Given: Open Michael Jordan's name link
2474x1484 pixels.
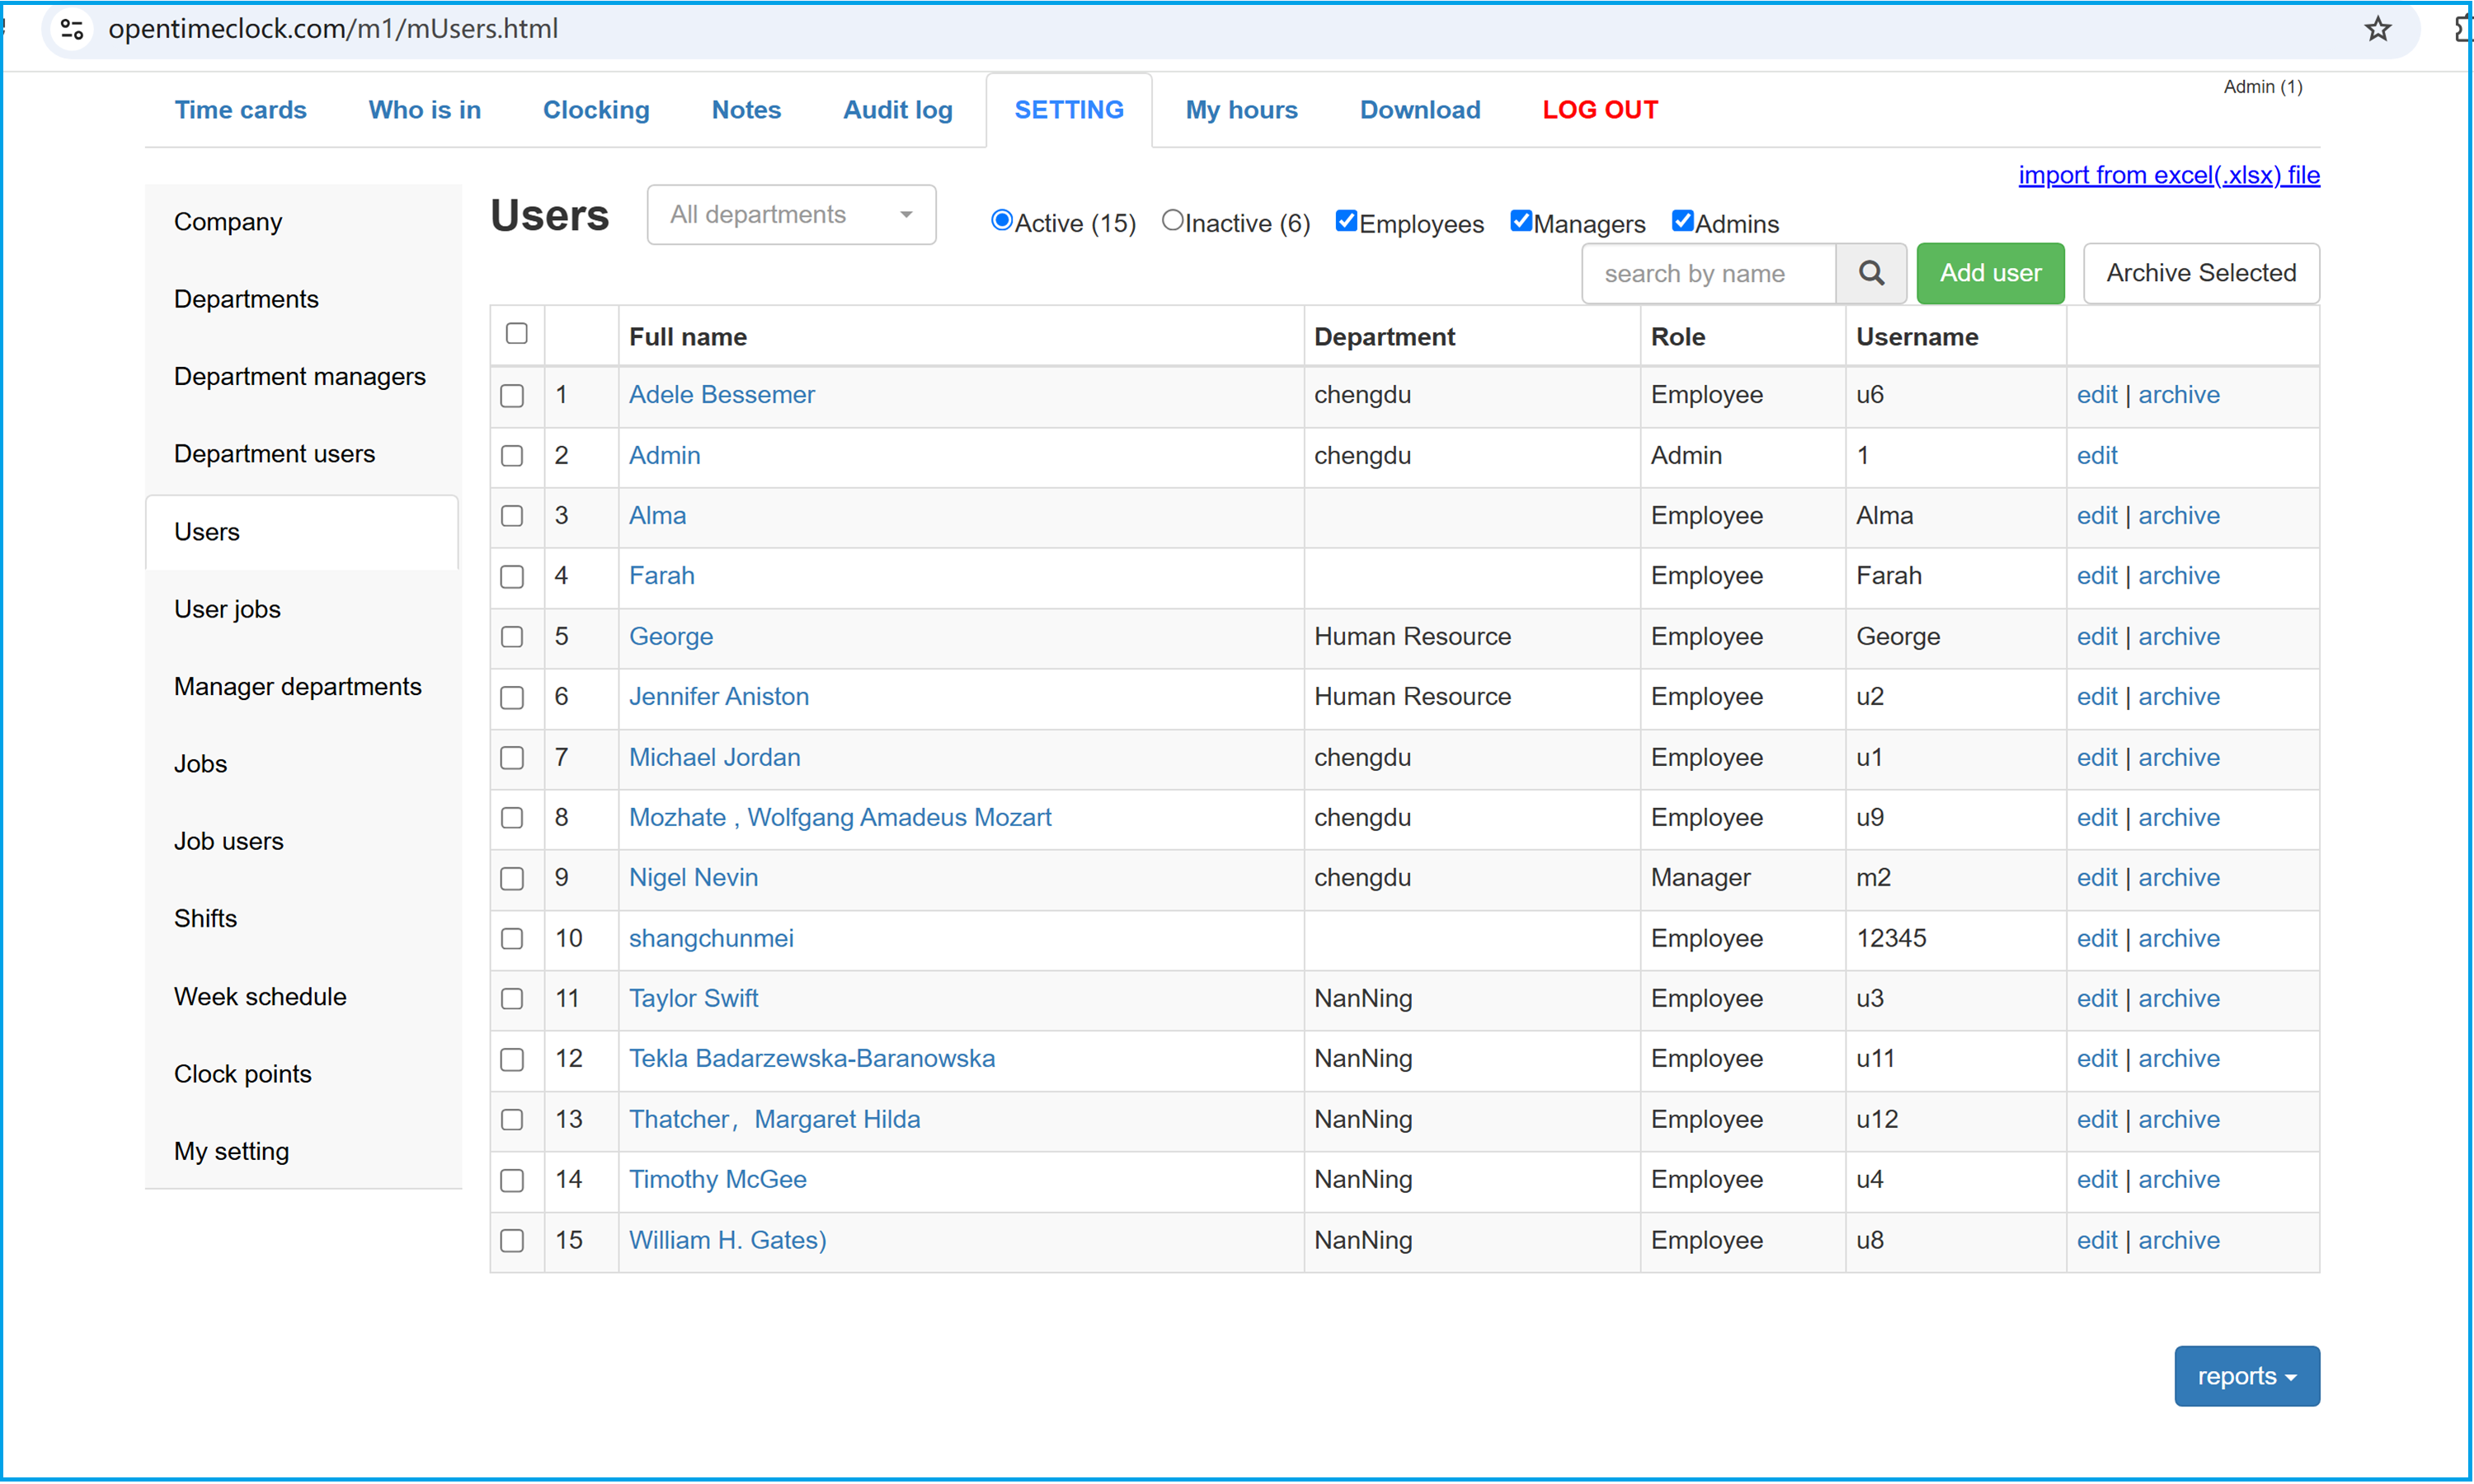Looking at the screenshot, I should coord(714,758).
